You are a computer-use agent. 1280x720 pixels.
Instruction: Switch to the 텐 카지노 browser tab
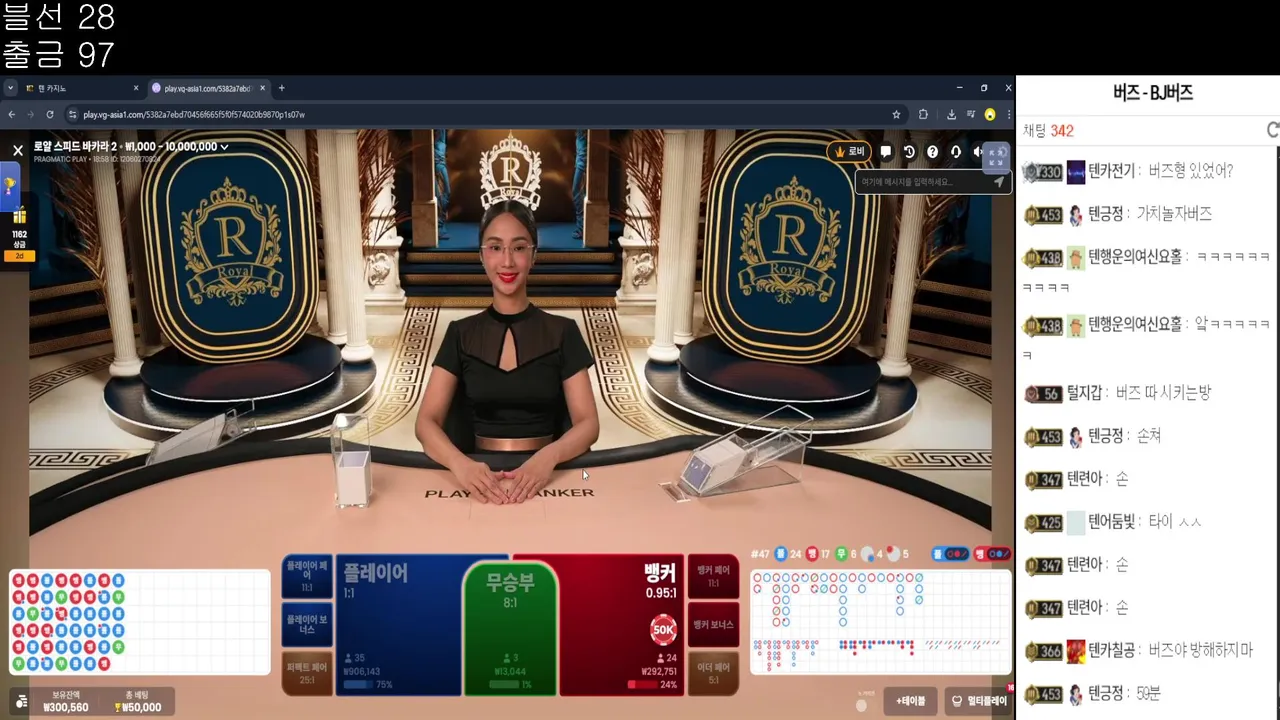[x=82, y=88]
